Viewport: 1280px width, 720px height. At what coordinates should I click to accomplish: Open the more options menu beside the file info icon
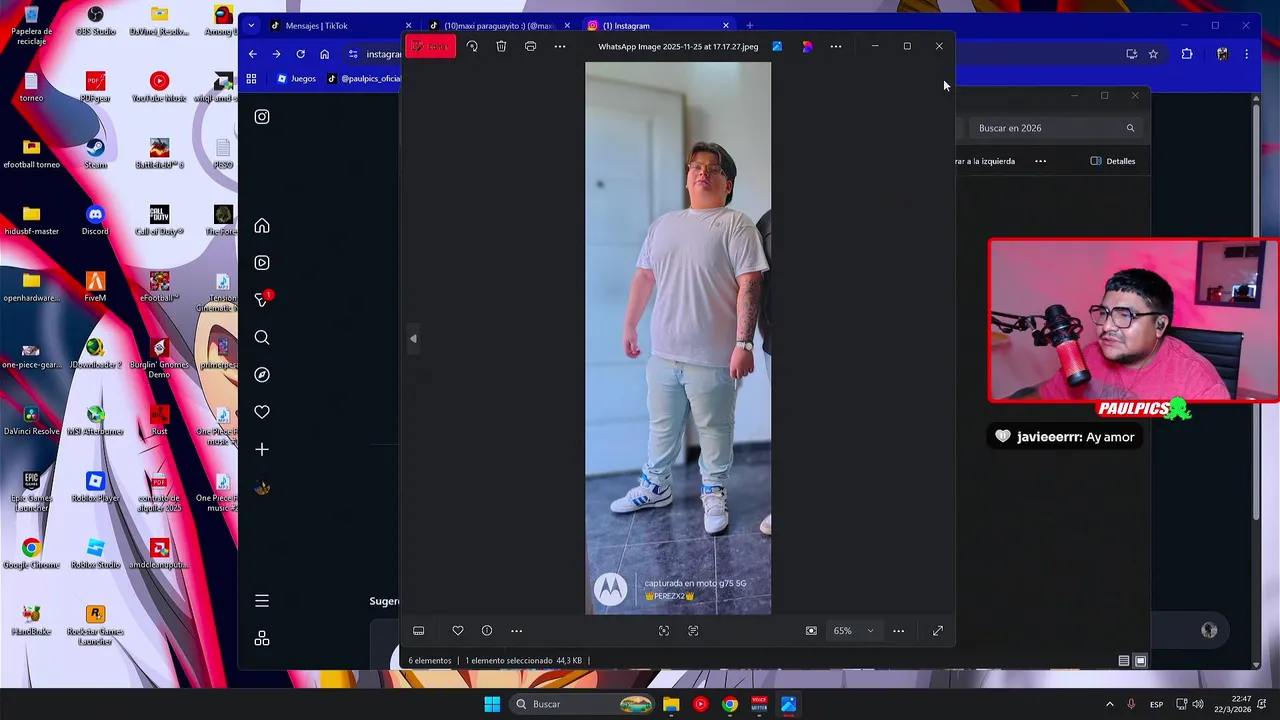517,631
